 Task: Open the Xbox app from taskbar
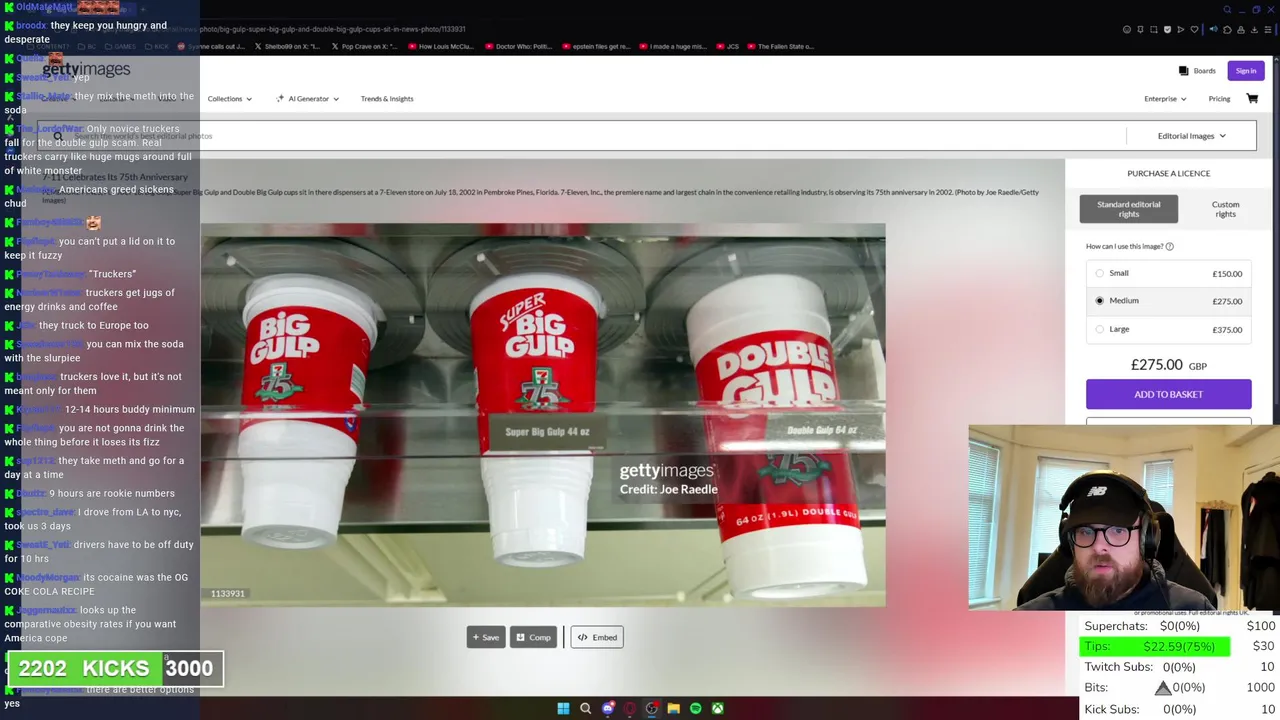(718, 708)
